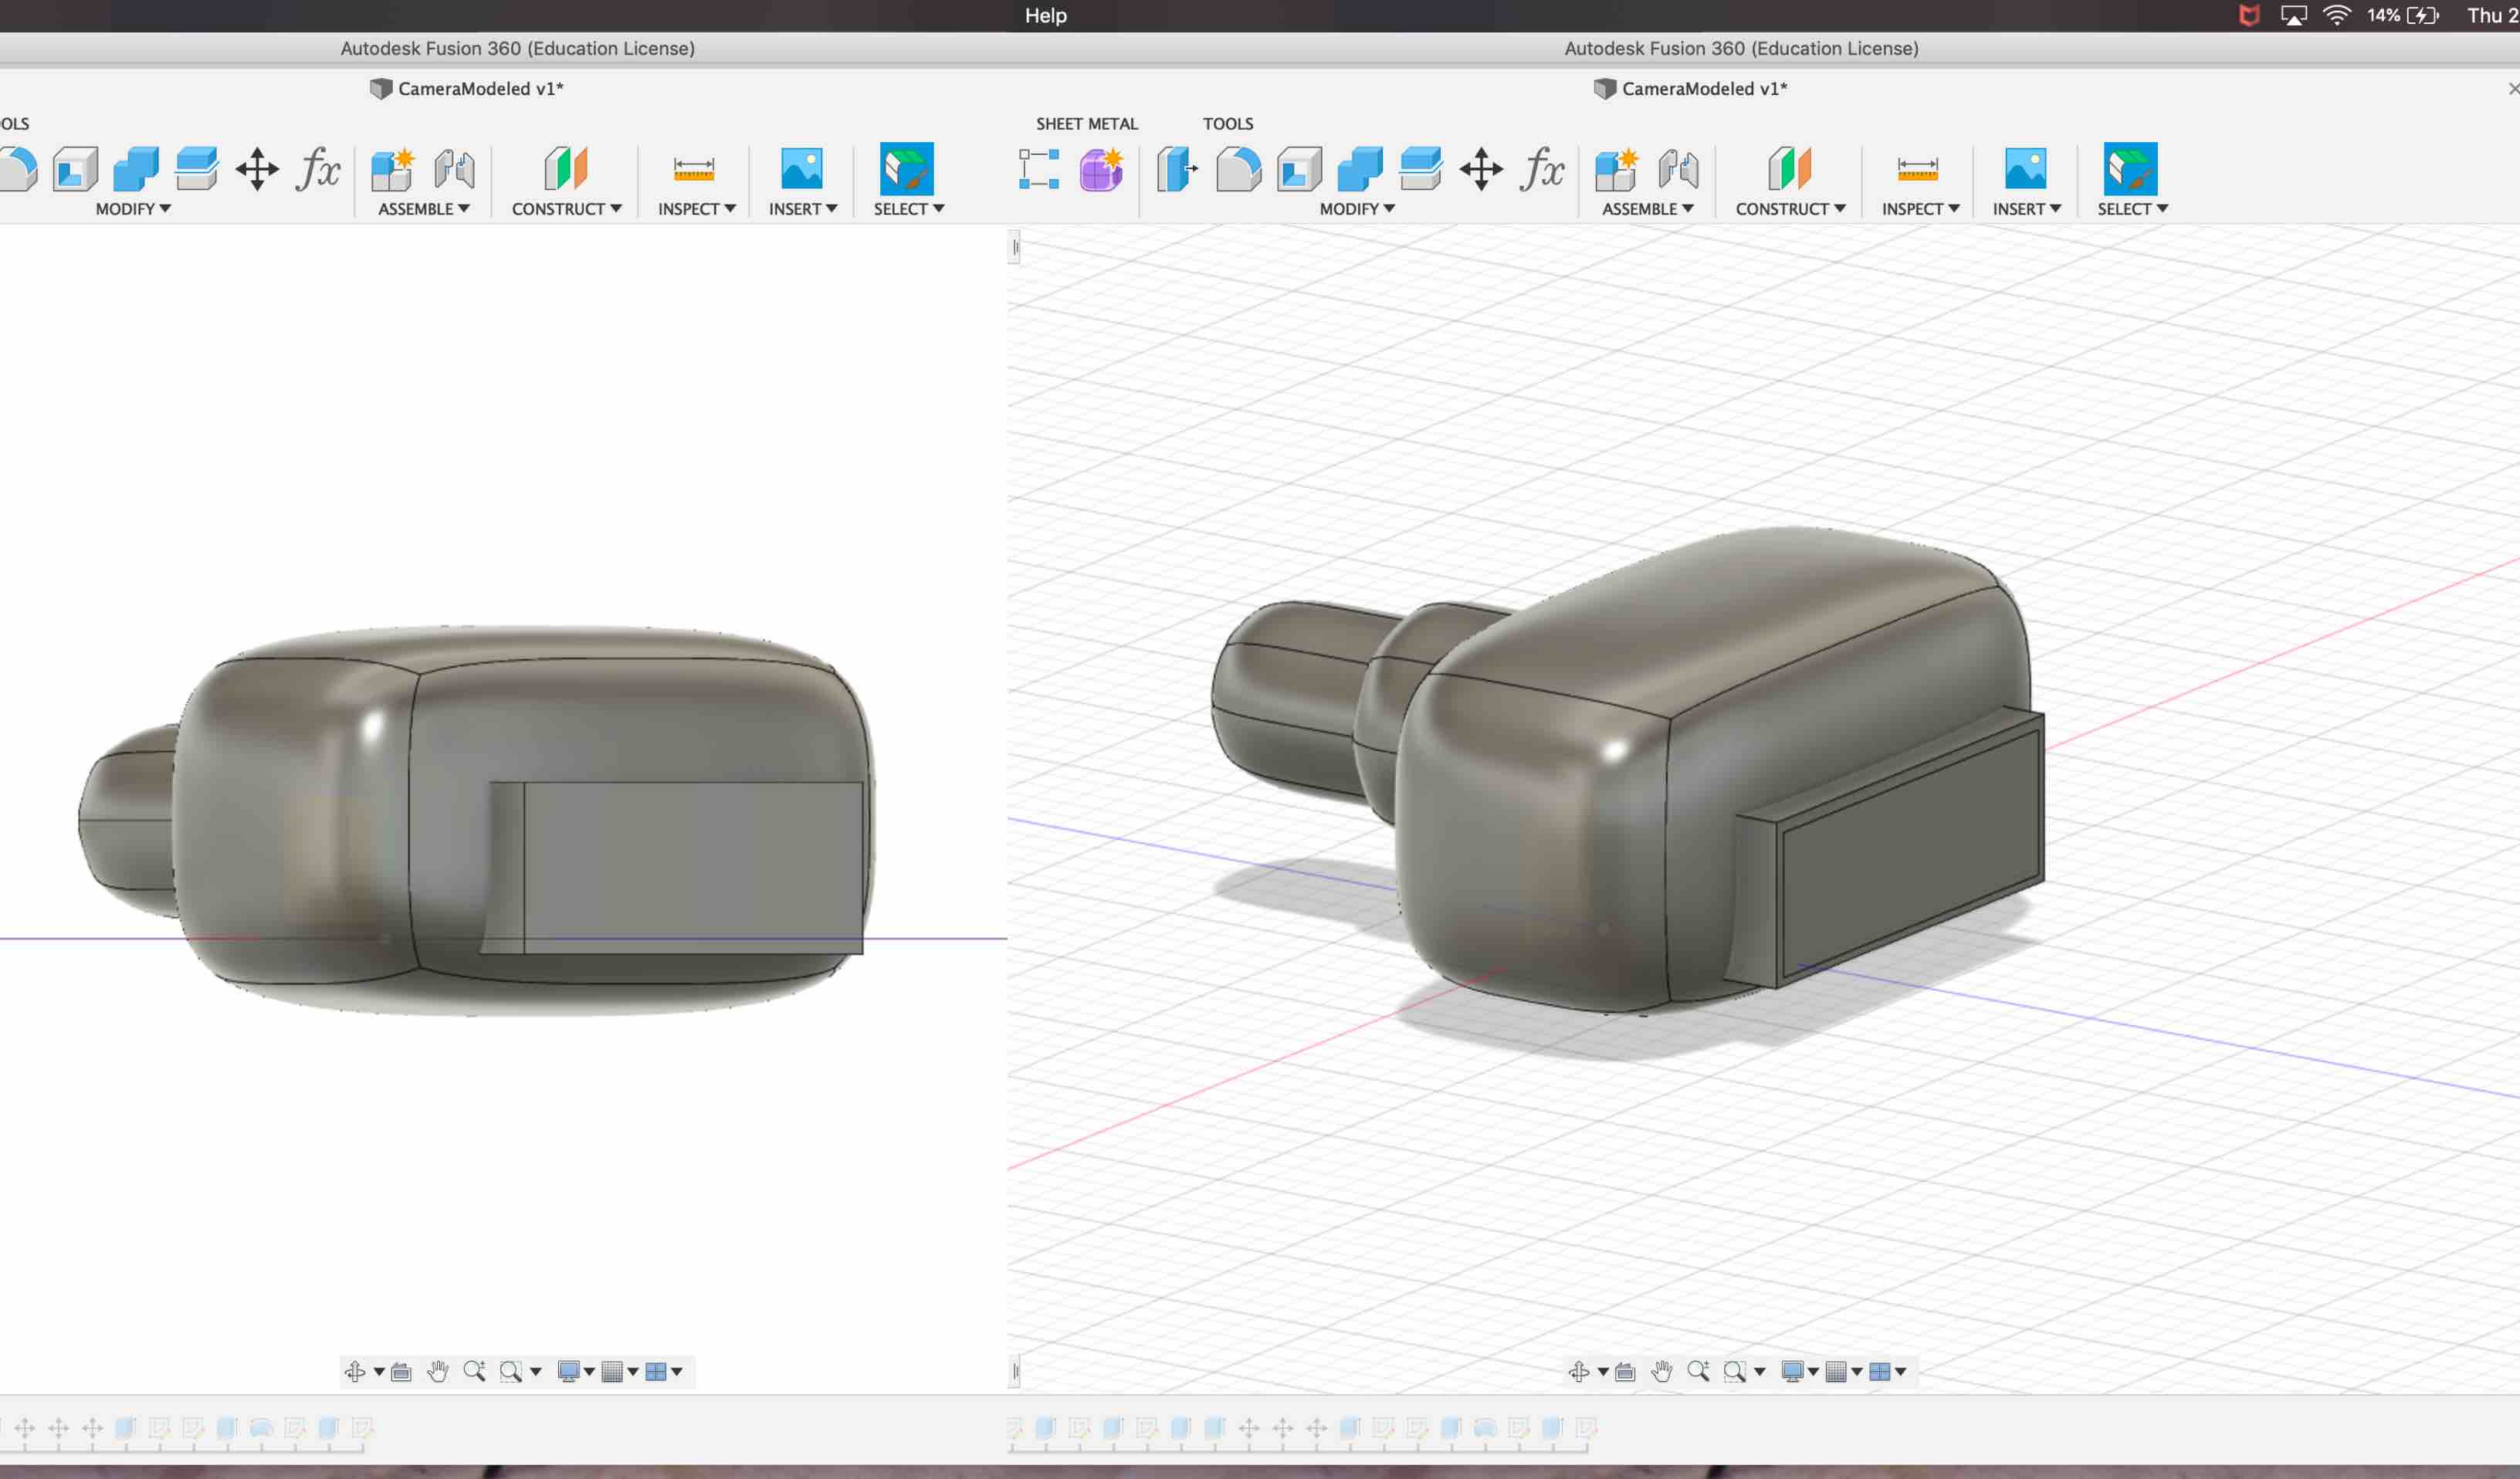Click the New Component icon in right window
2520x1479 pixels.
pyautogui.click(x=1616, y=169)
